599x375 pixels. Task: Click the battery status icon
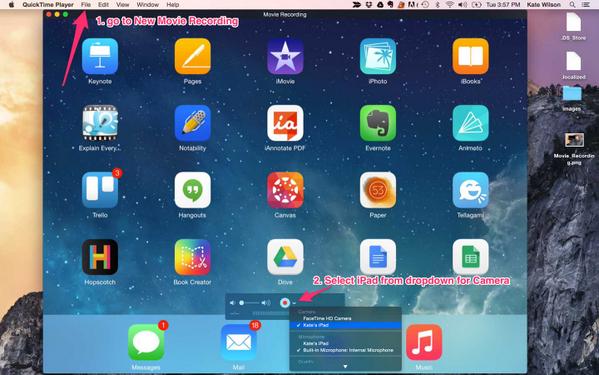477,5
